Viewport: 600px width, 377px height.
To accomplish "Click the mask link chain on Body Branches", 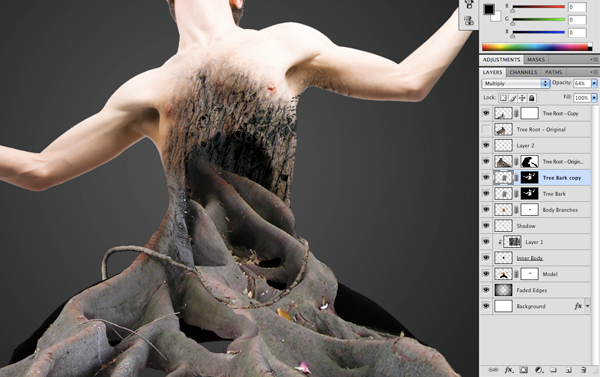I will (516, 210).
